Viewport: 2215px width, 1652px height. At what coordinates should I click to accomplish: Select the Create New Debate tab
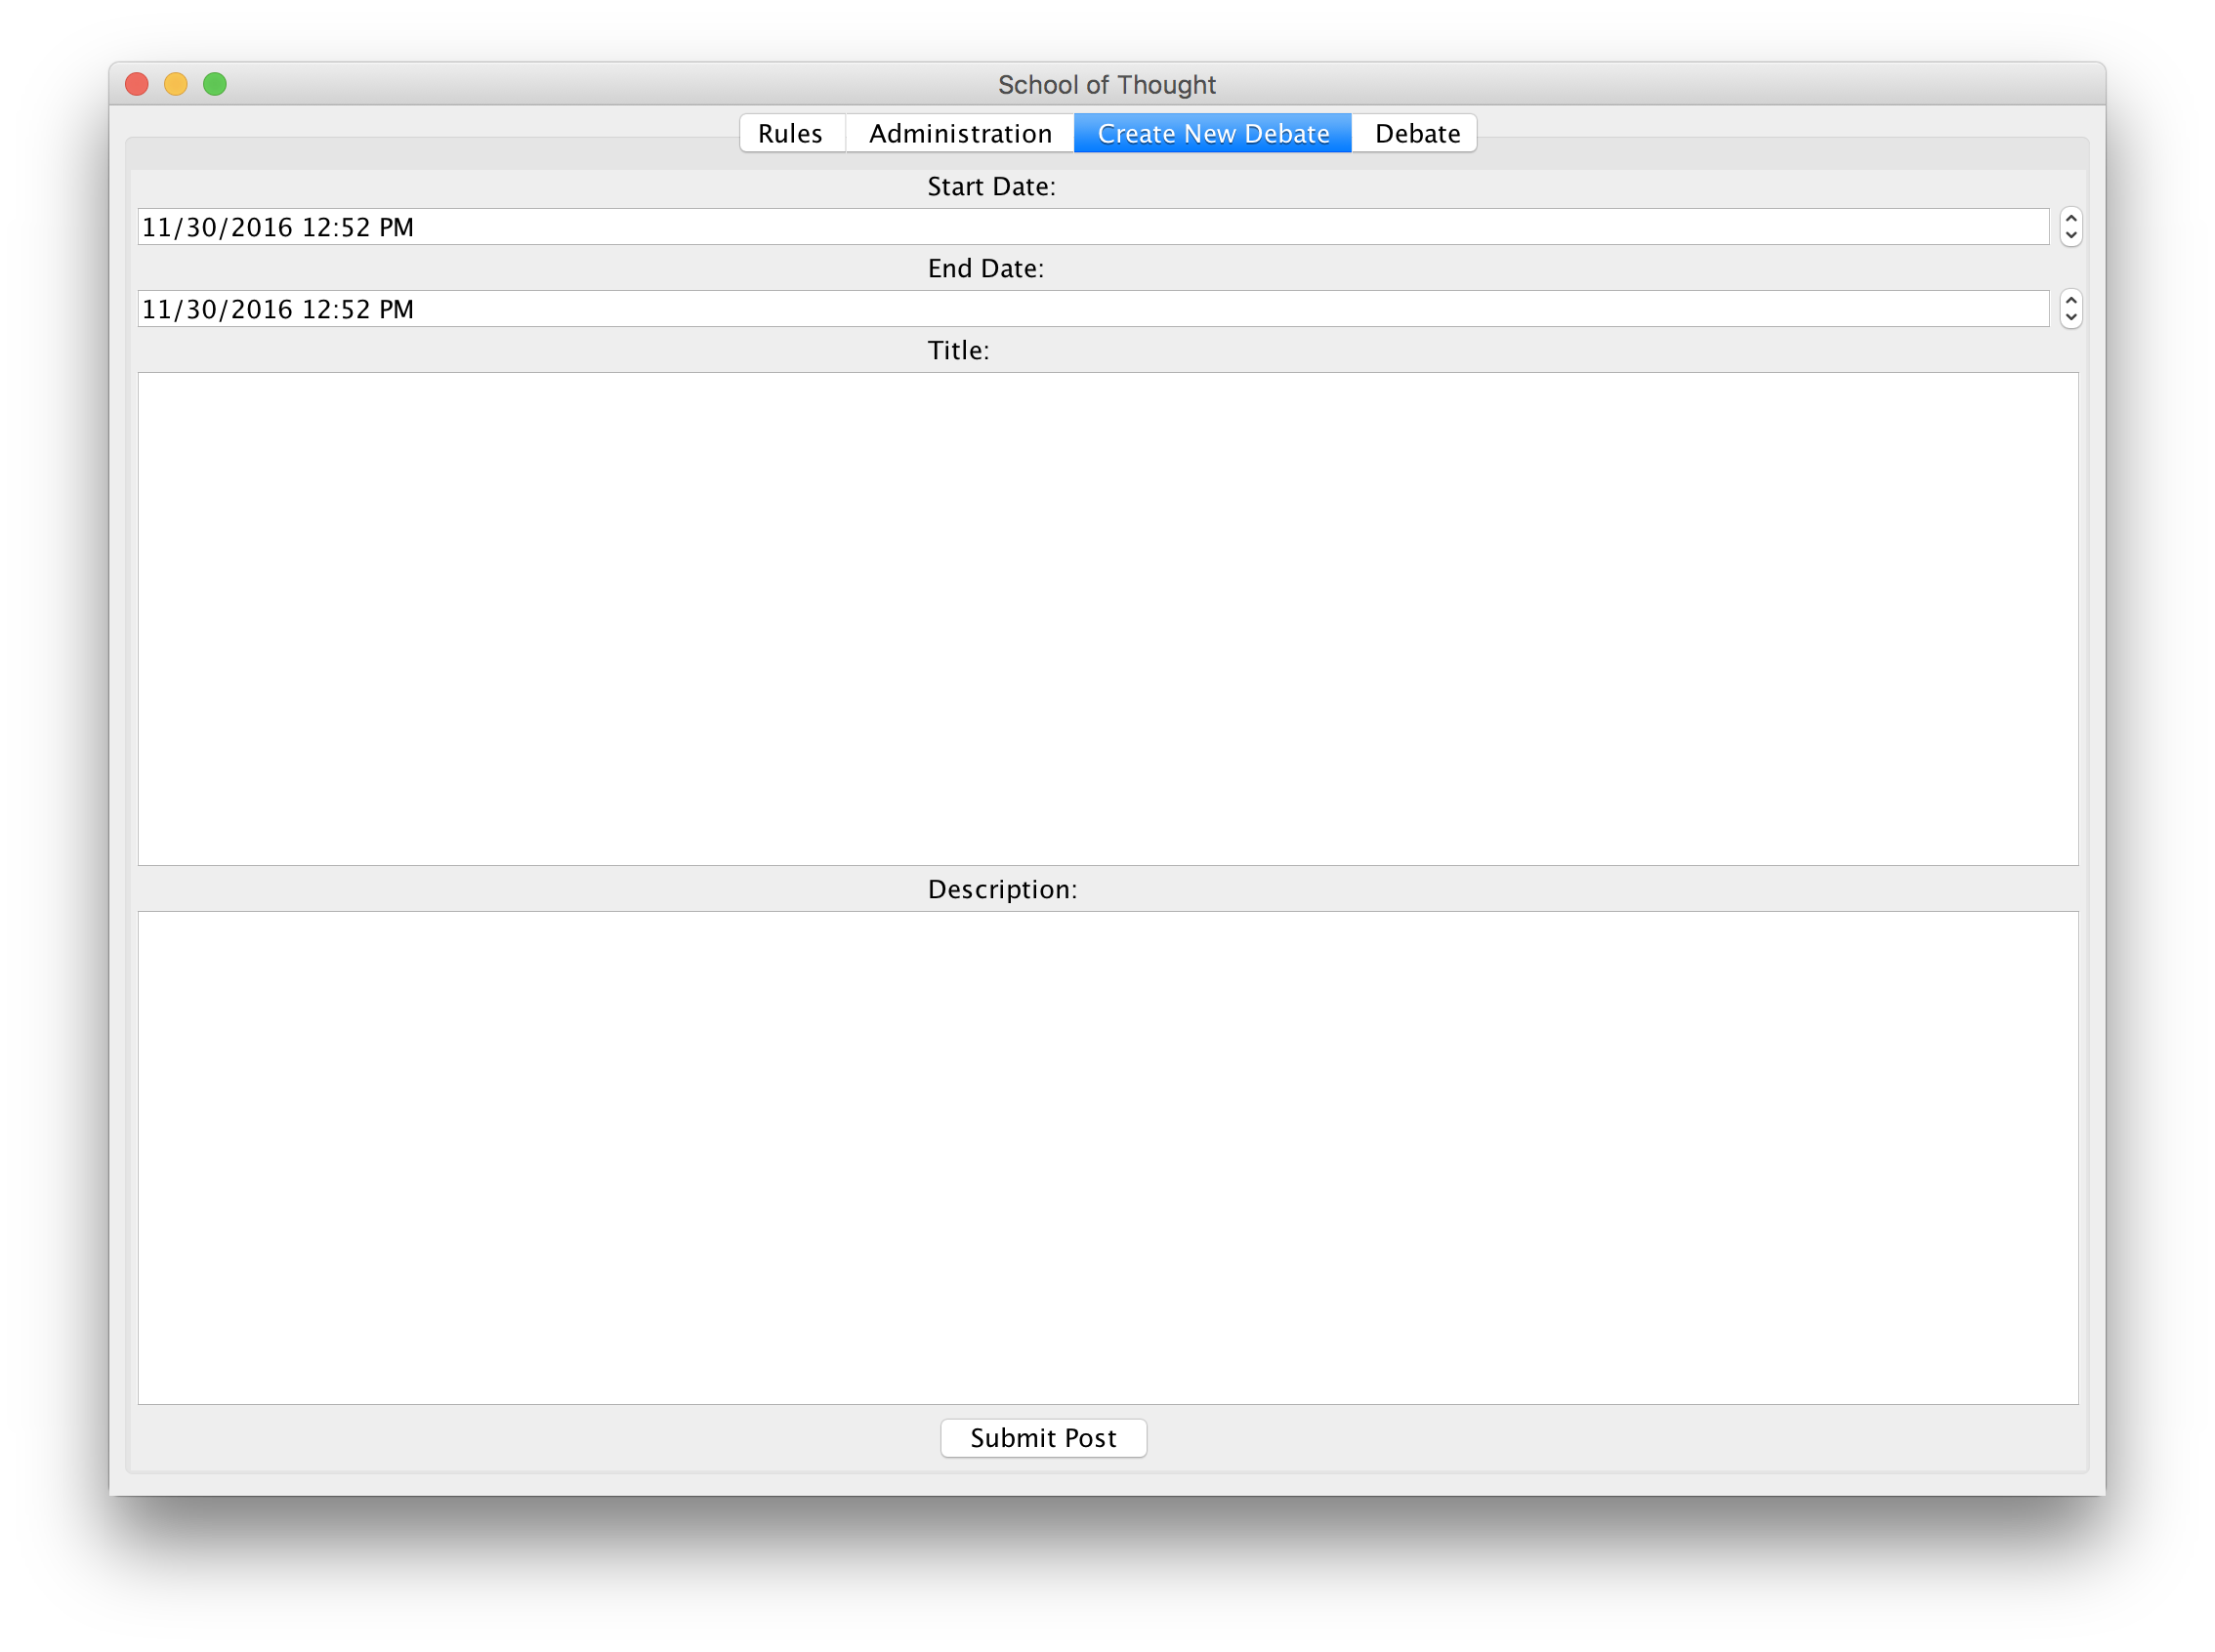coord(1213,133)
